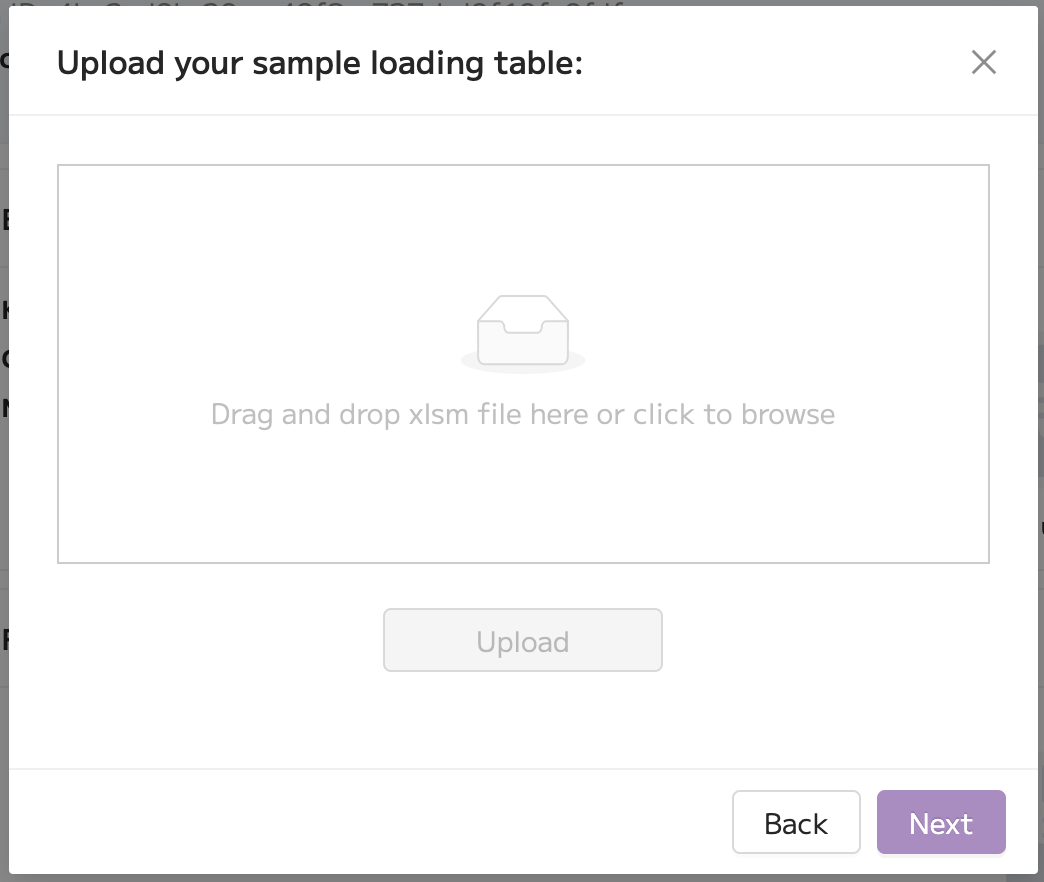Submit file with the Upload button
Image resolution: width=1044 pixels, height=882 pixels.
tap(523, 640)
